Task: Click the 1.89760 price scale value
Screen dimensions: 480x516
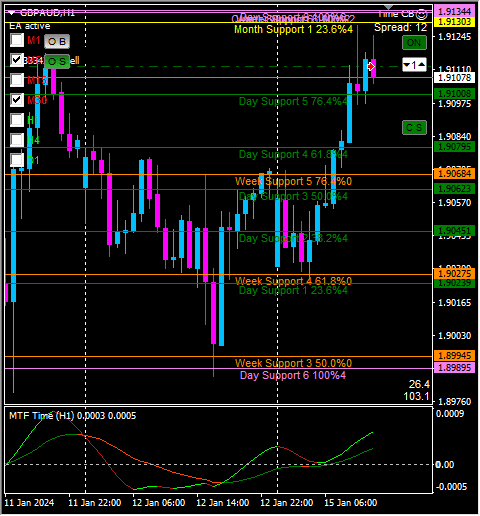Action: (x=454, y=402)
